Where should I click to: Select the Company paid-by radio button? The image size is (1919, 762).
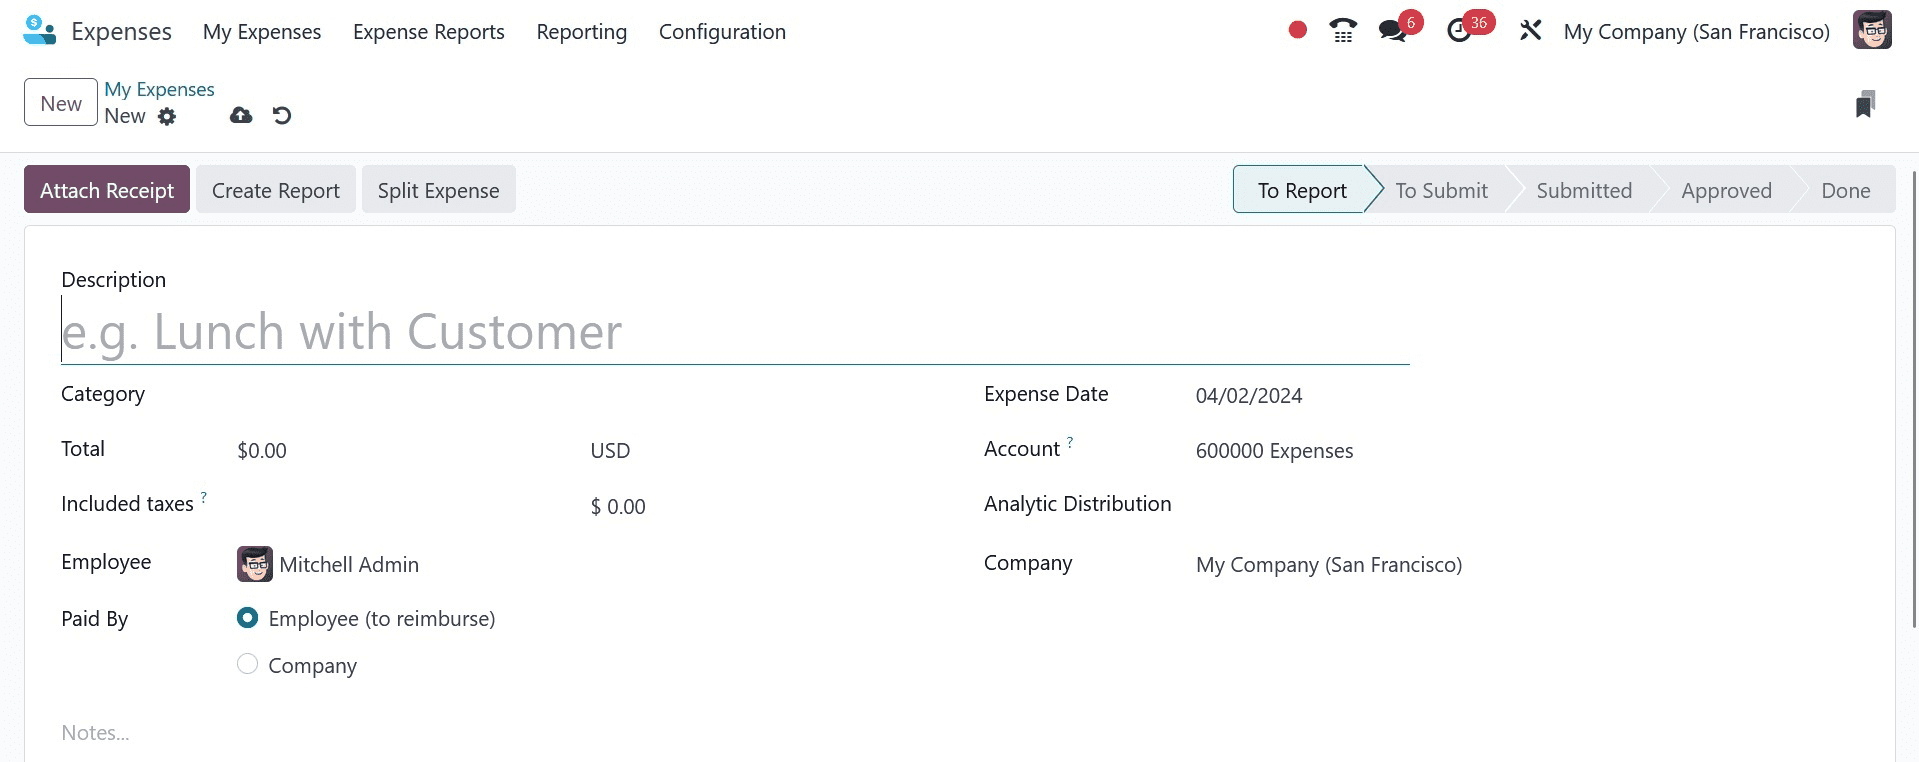coord(247,664)
